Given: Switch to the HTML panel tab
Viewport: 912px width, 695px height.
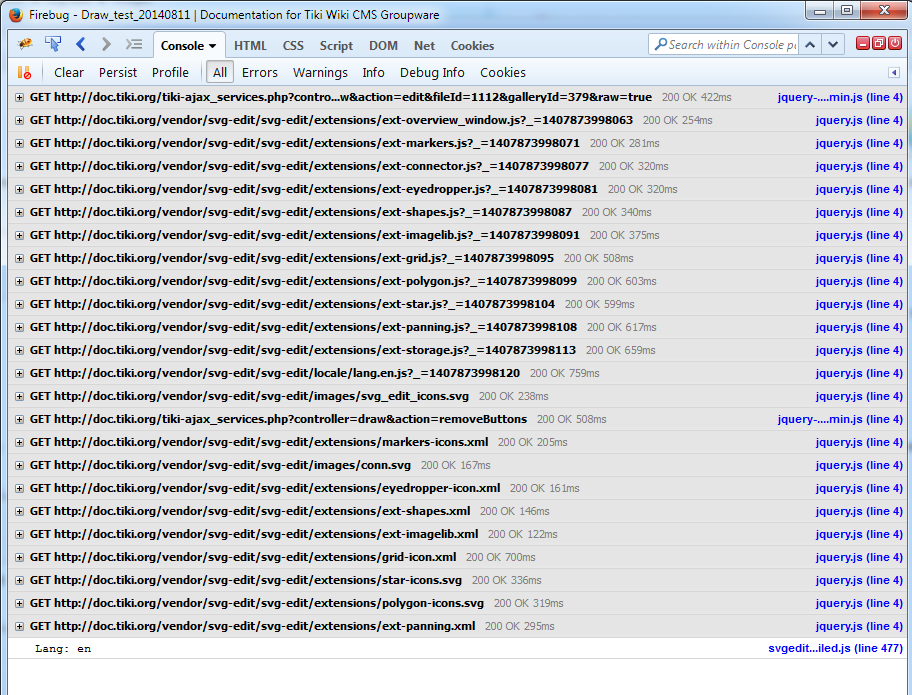Looking at the screenshot, I should pos(250,45).
